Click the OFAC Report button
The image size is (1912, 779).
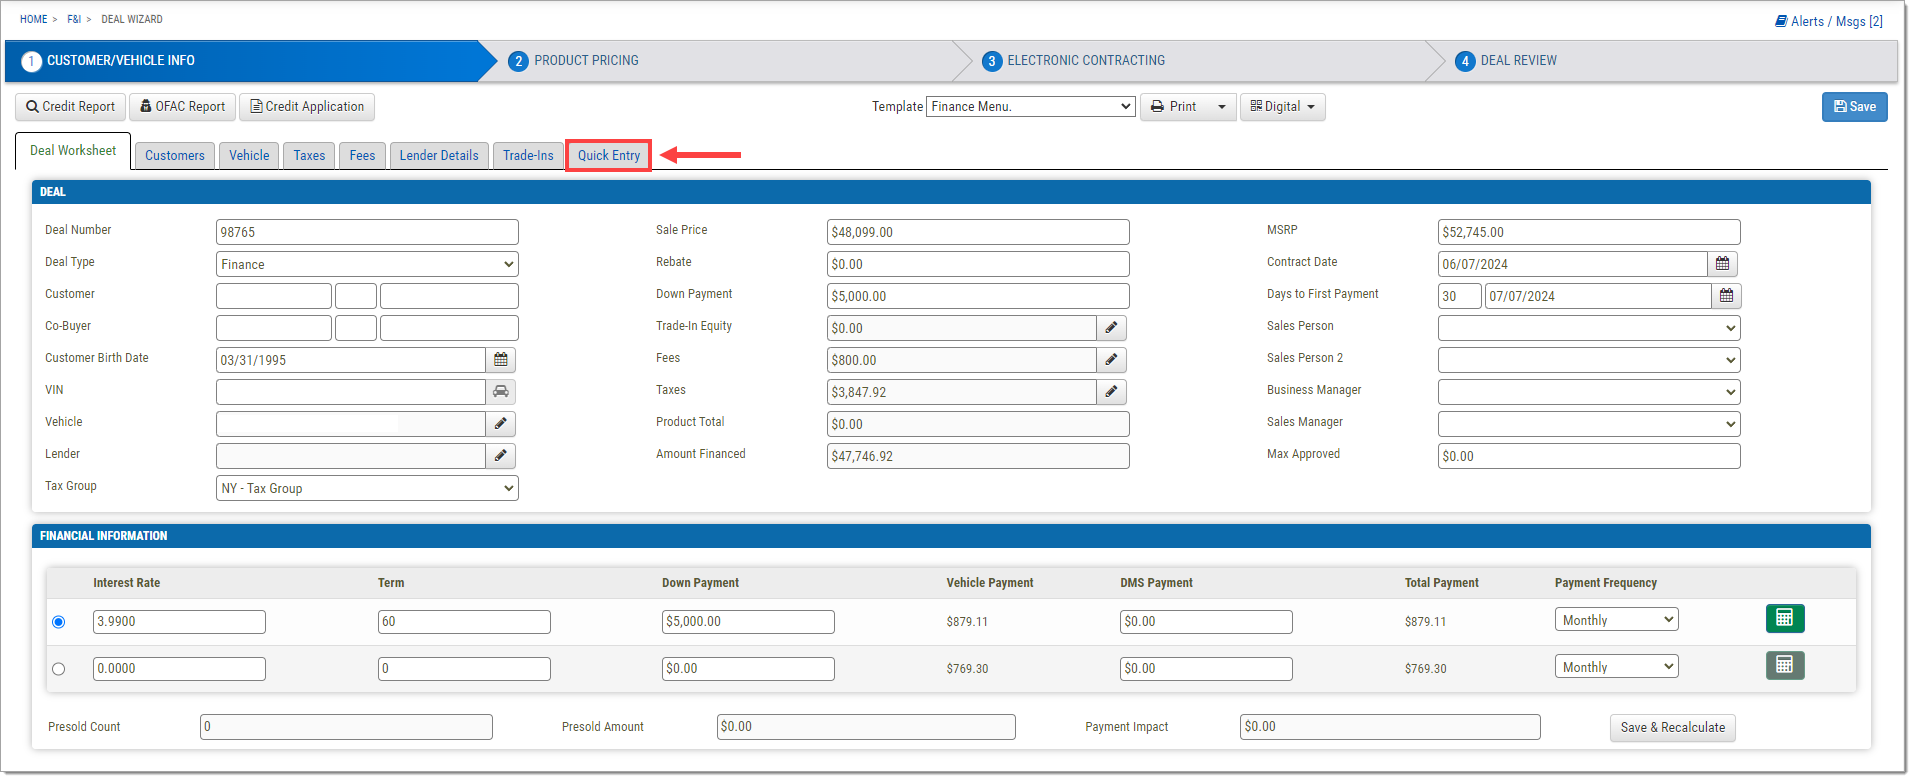pyautogui.click(x=182, y=107)
